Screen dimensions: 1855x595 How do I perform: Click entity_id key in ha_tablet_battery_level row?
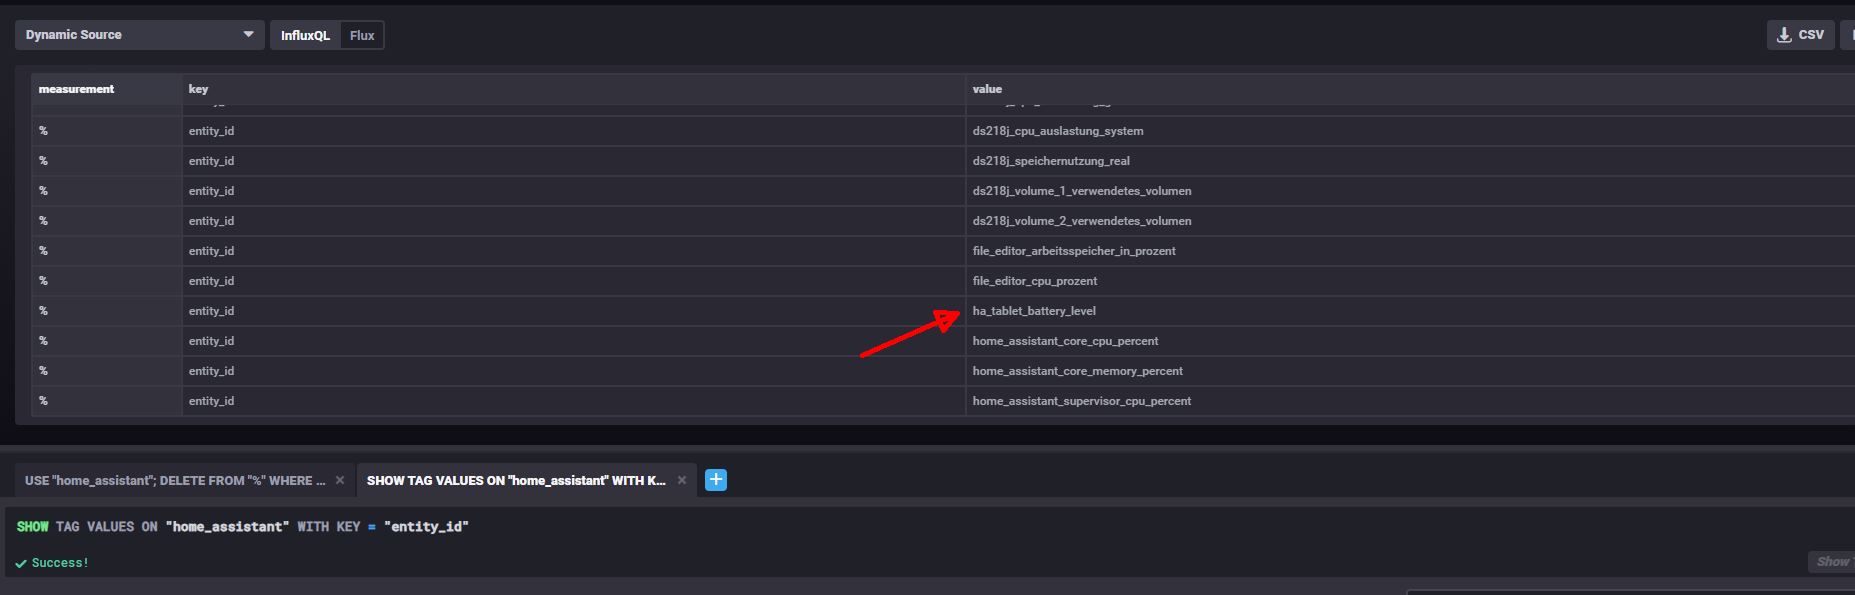[x=211, y=311]
